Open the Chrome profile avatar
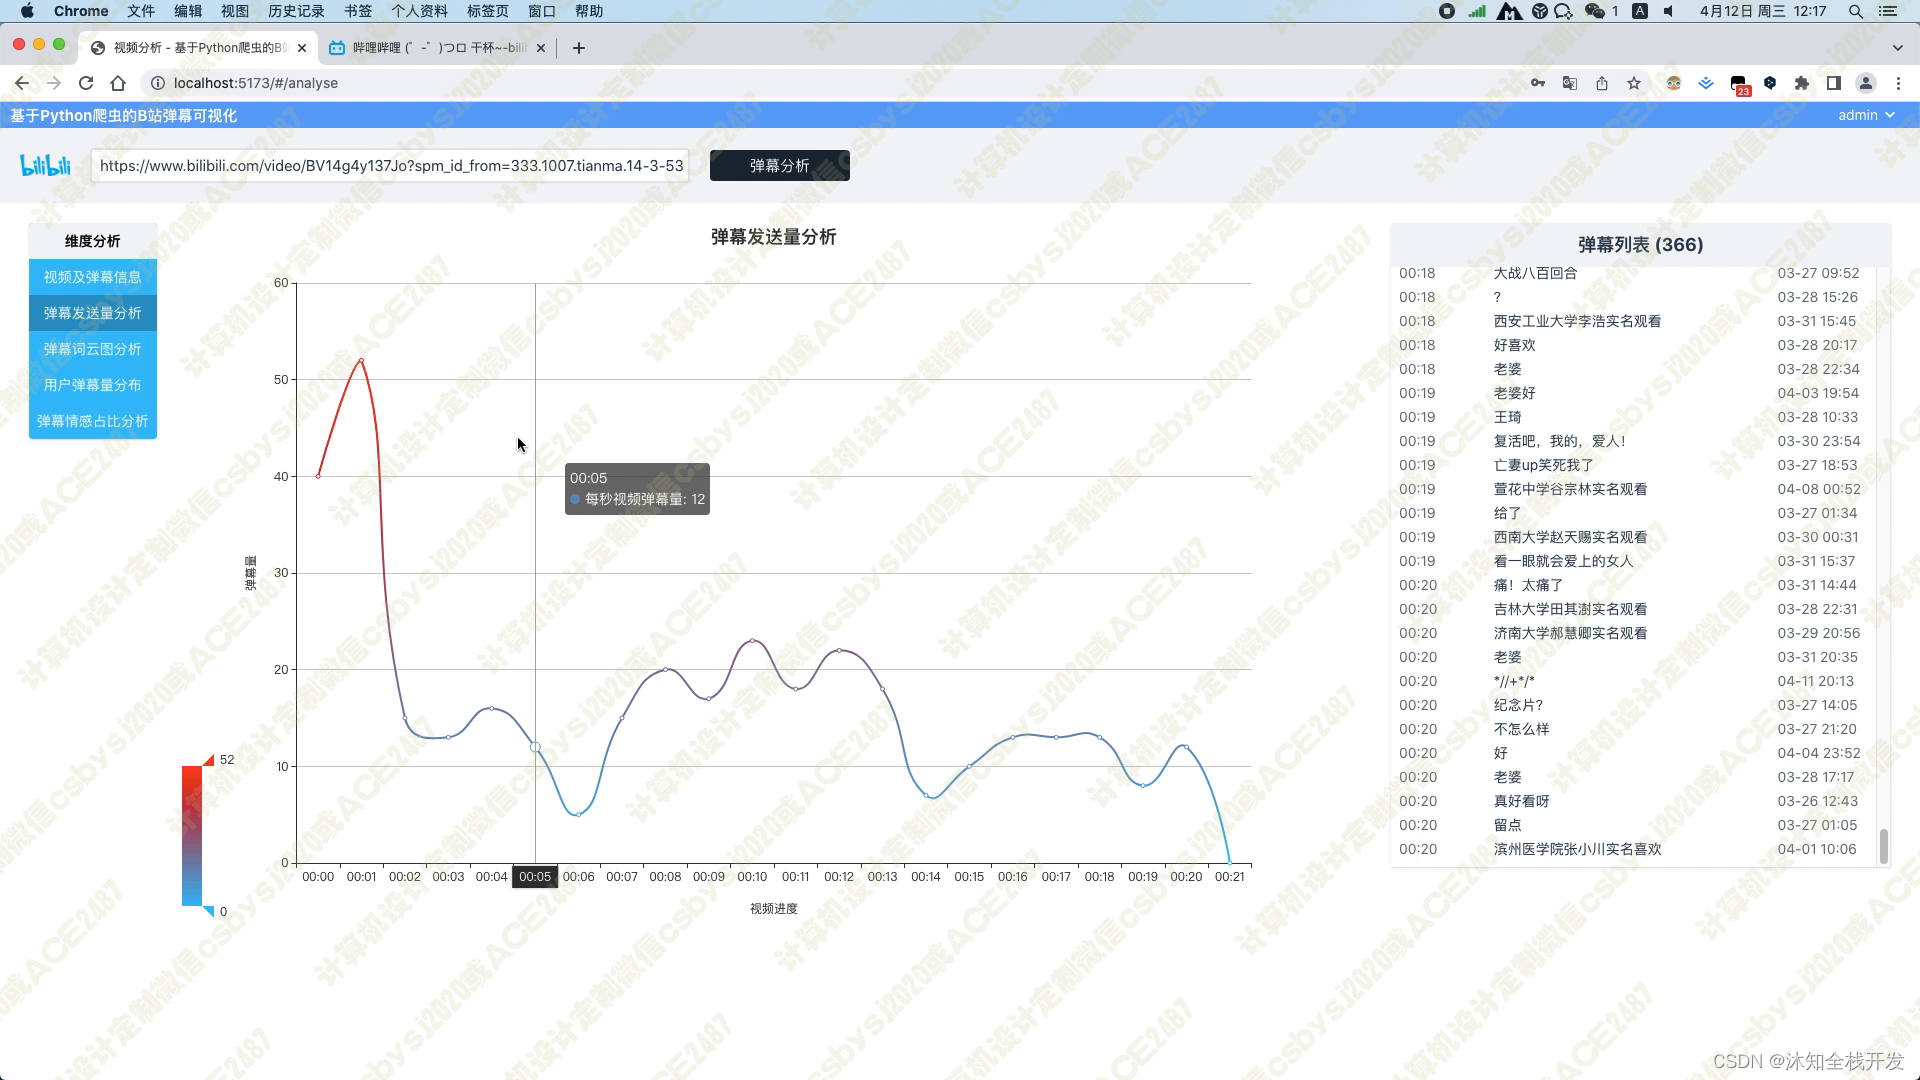Screen dimensions: 1920x1080 [x=1866, y=83]
